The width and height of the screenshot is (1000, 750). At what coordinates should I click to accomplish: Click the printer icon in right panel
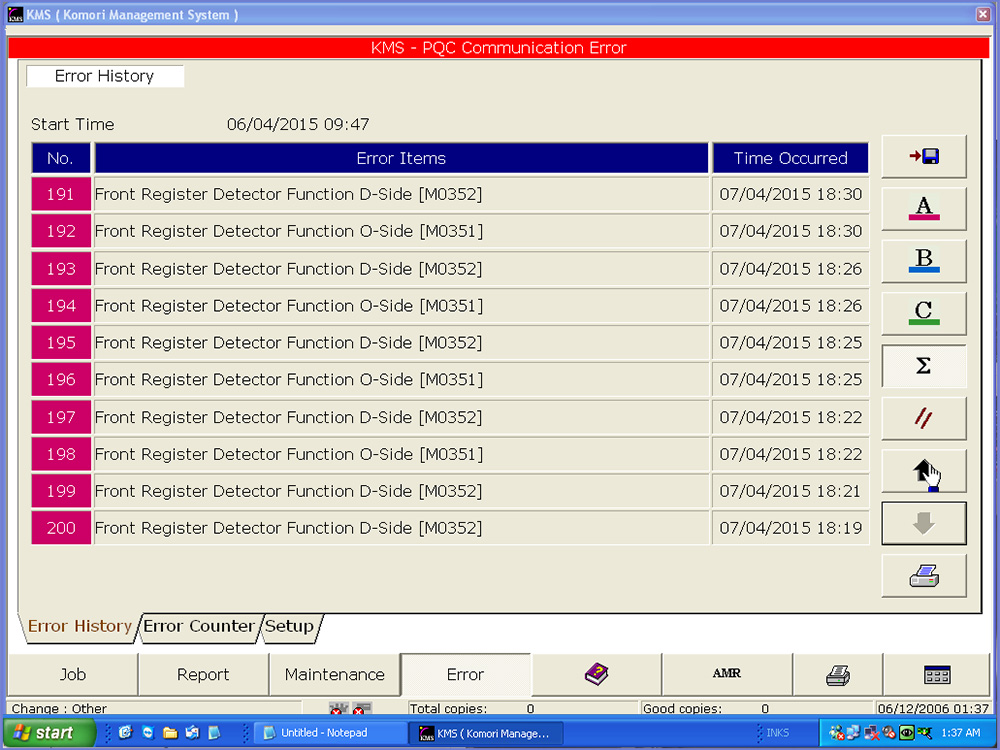click(923, 576)
